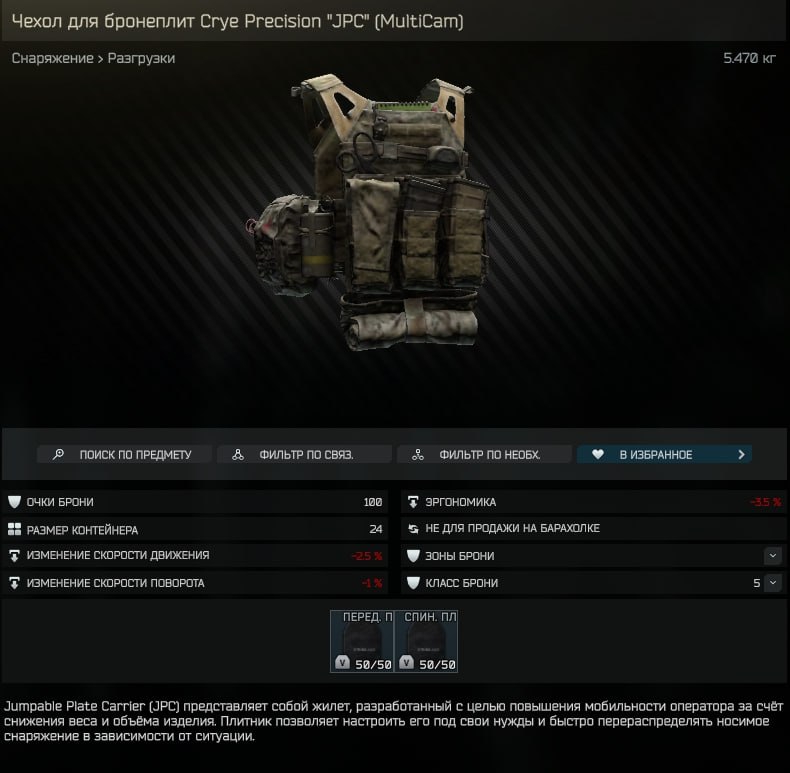Expand the КЛАСС БРОНИ dropdown
This screenshot has height=773, width=790.
coord(773,583)
